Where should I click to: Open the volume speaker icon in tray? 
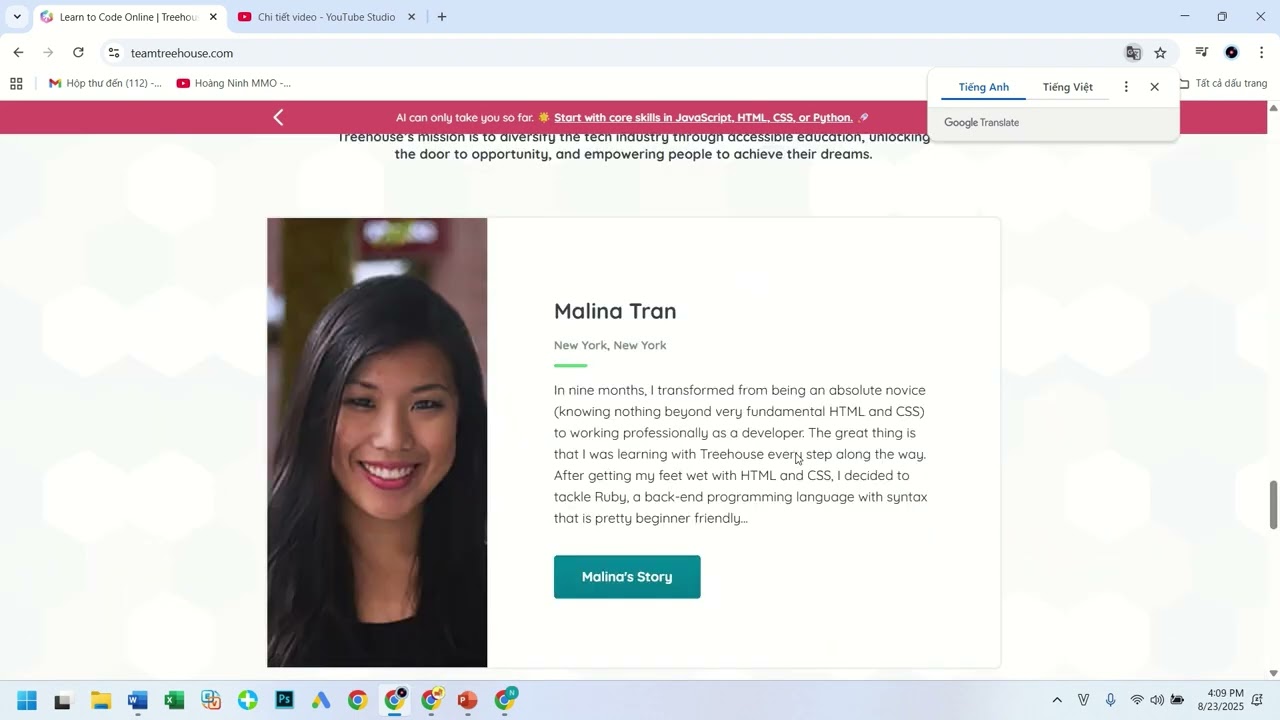pos(1157,700)
